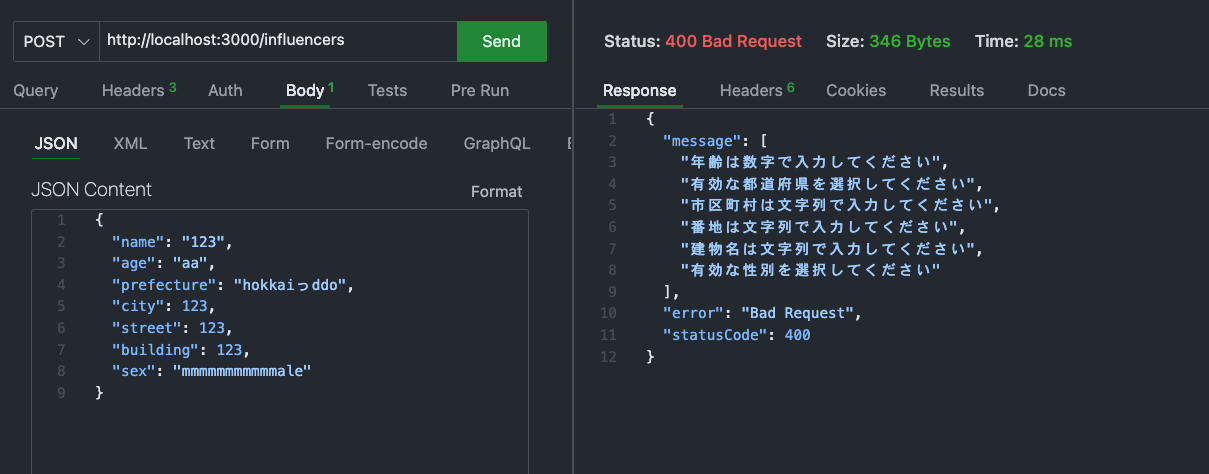Open the Tests tab

[387, 90]
